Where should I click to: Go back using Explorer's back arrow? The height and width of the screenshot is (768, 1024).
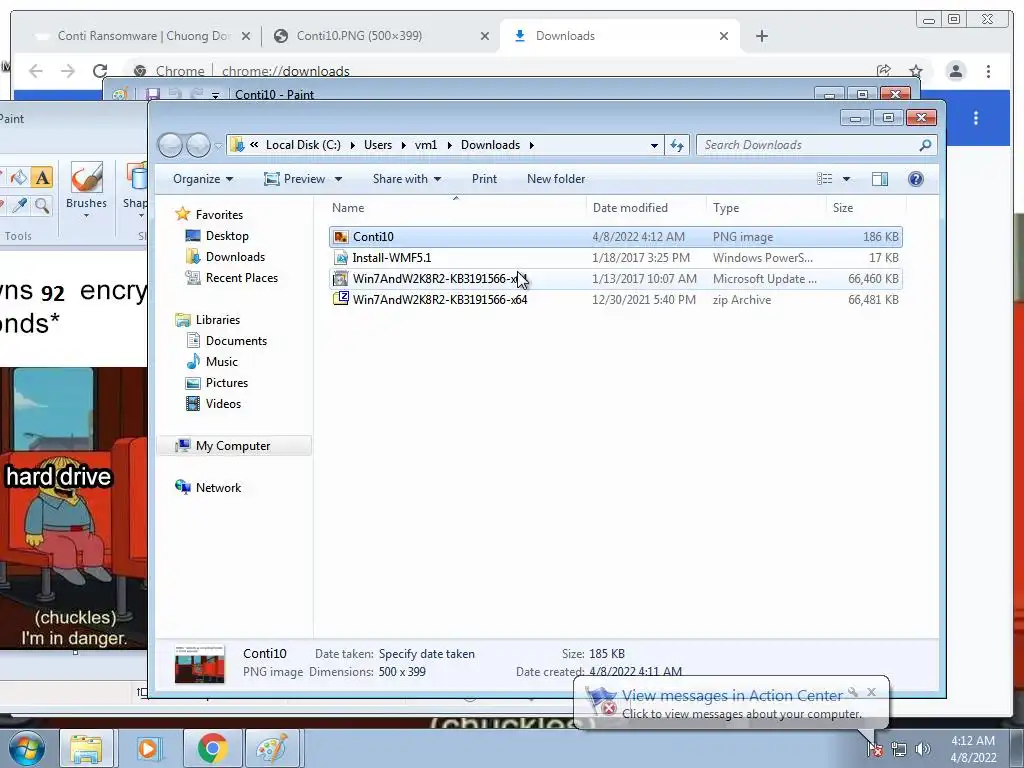point(170,145)
